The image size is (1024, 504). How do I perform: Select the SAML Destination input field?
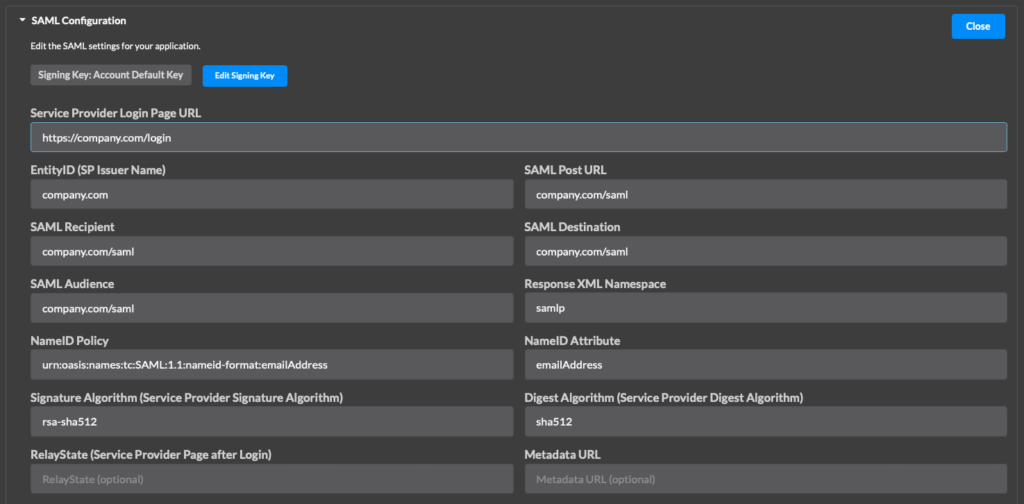765,251
